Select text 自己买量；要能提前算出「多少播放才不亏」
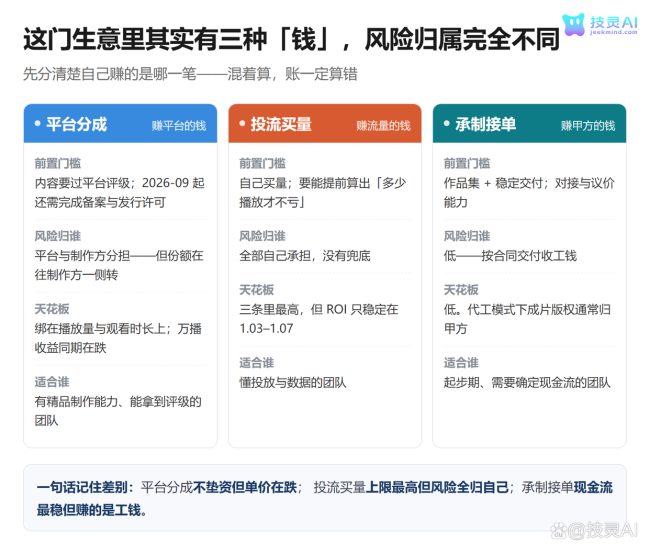650x553 pixels. click(323, 192)
